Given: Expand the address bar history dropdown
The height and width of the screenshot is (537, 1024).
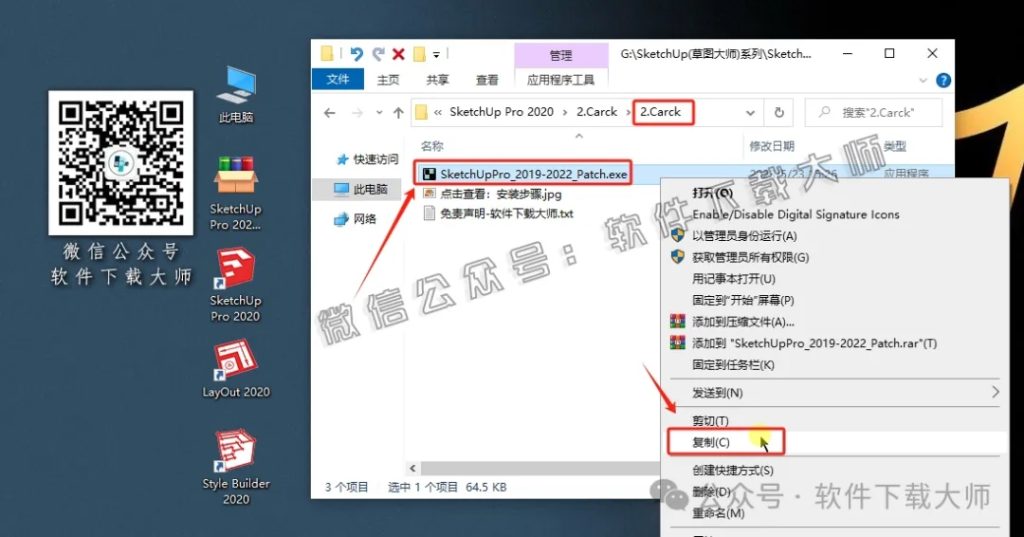Looking at the screenshot, I should 750,113.
